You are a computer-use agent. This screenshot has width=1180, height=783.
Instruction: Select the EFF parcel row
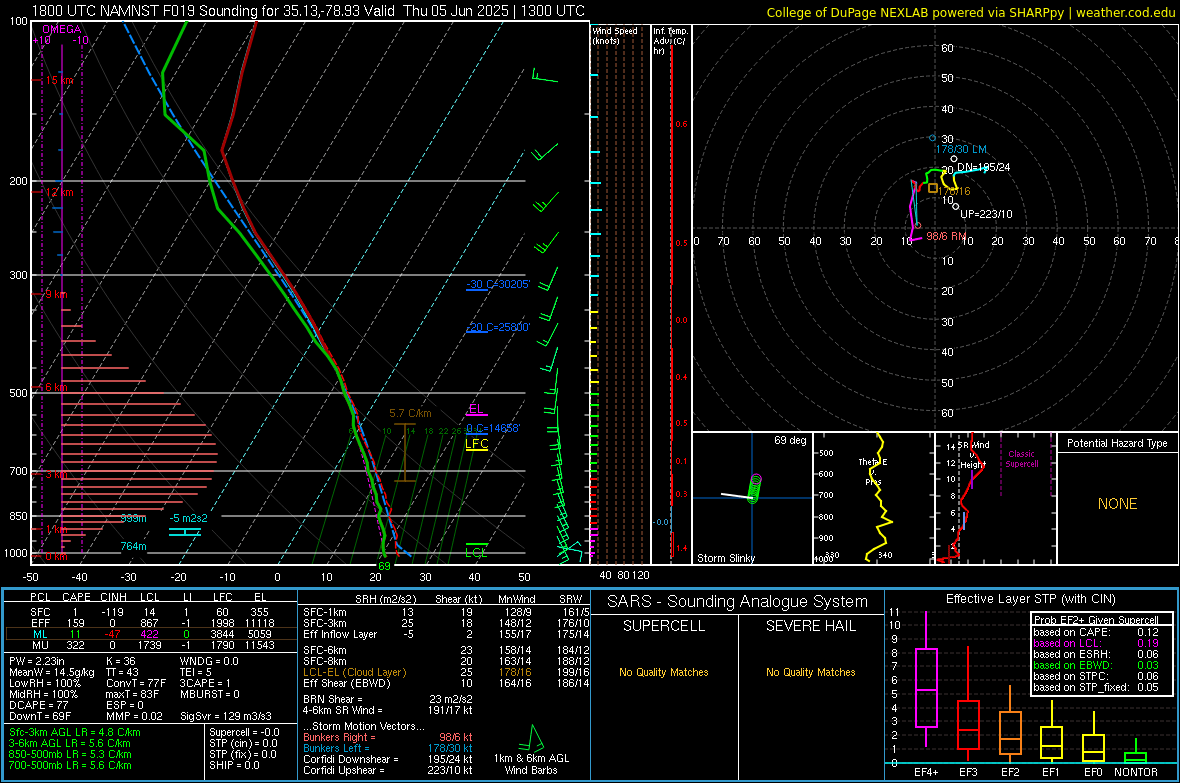tap(151, 623)
